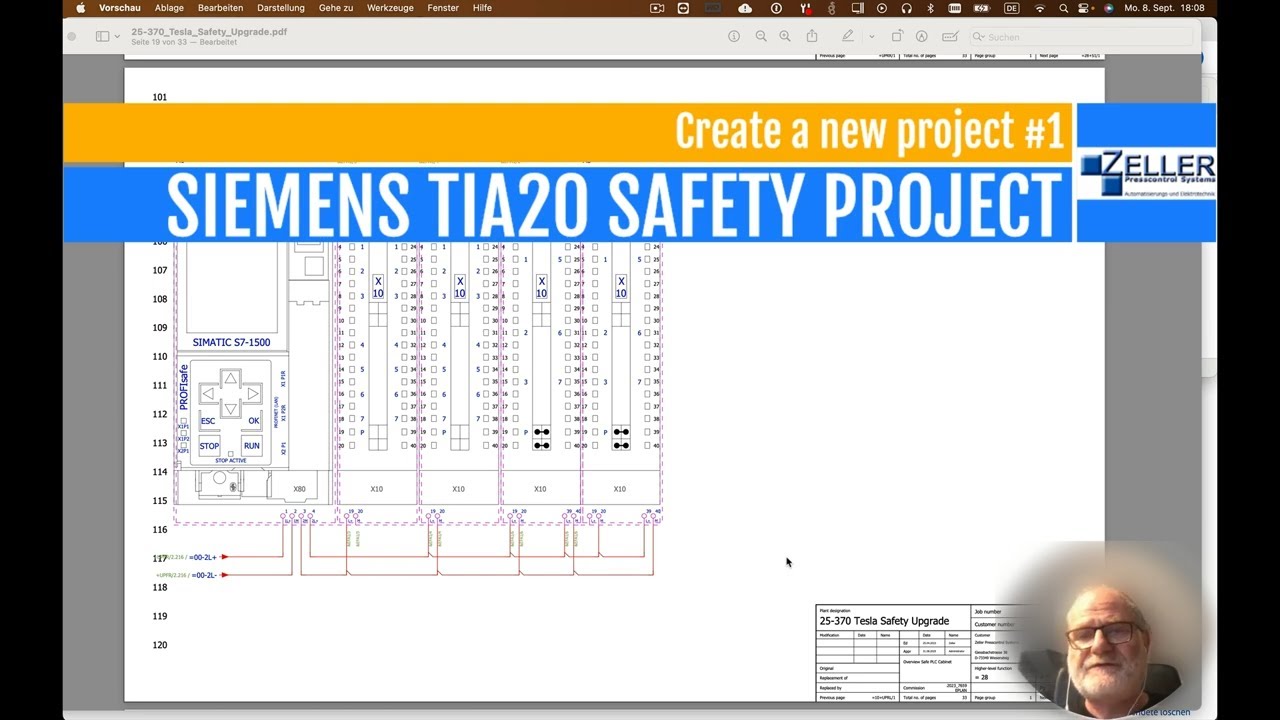The width and height of the screenshot is (1280, 720).
Task: Open the screen recording camera menu bar icon
Action: click(657, 8)
